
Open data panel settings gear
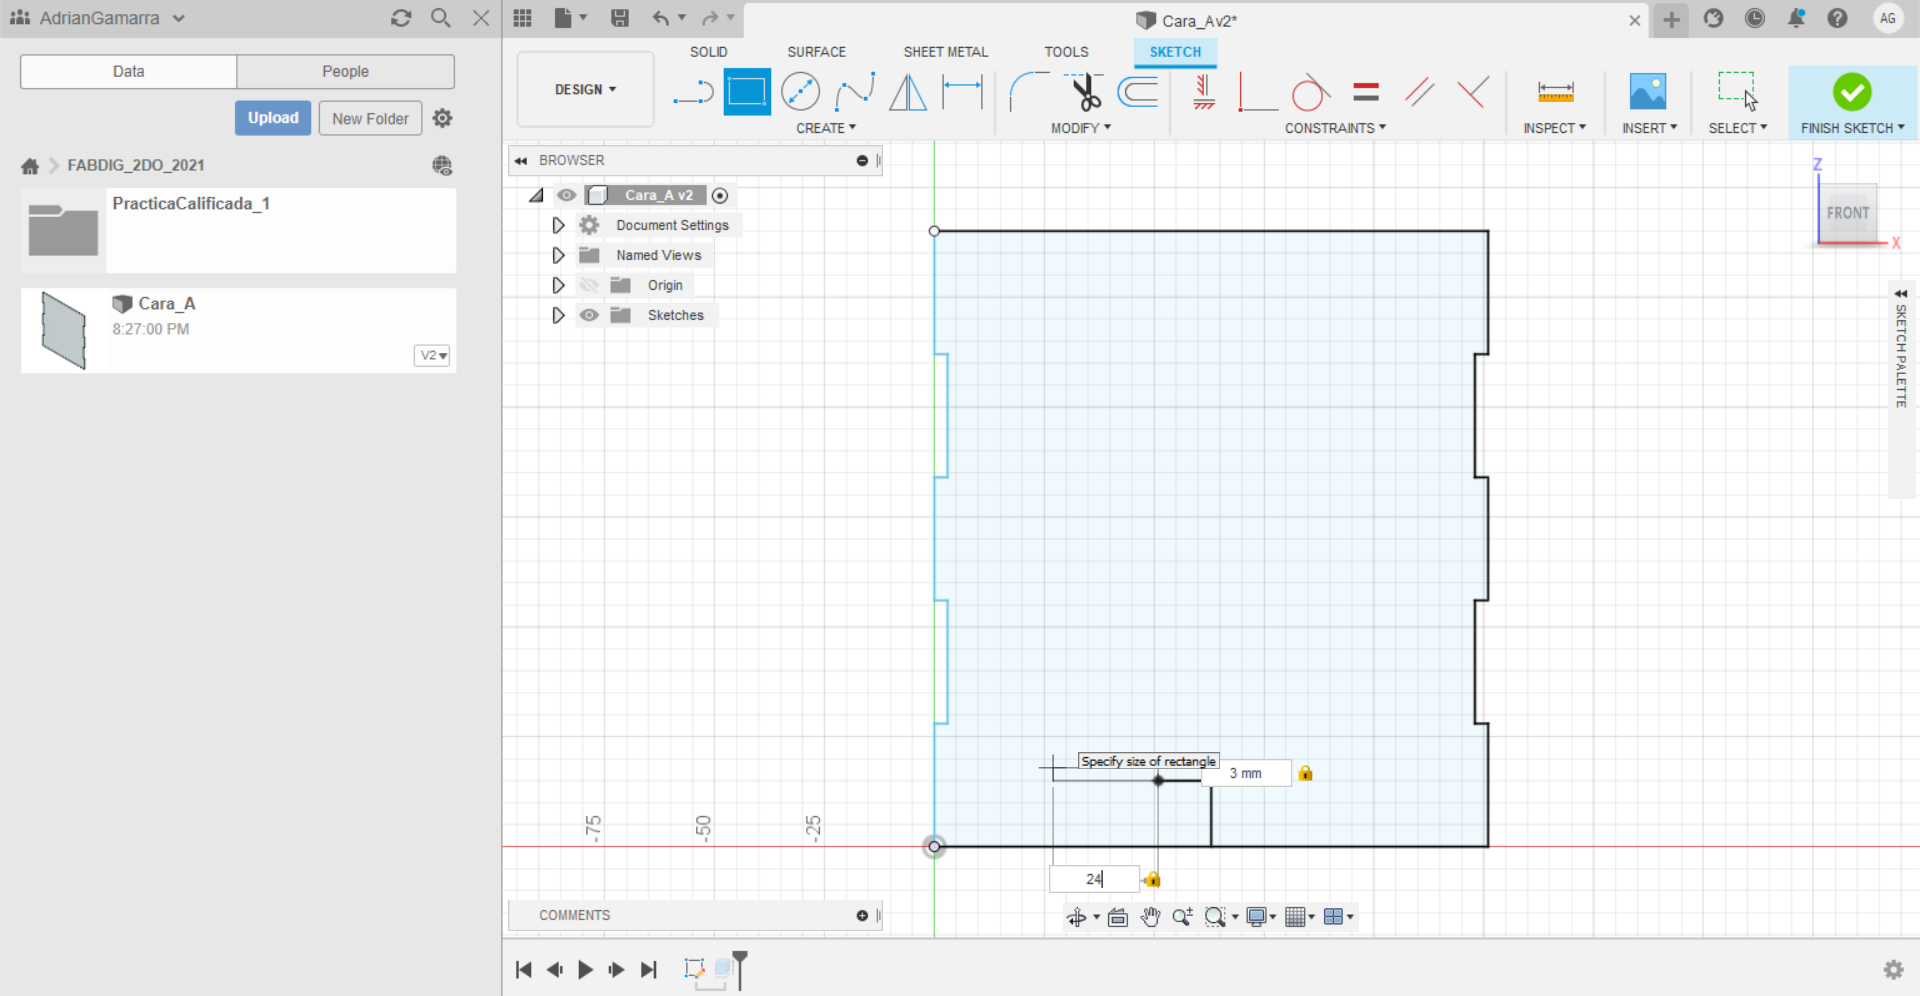443,118
